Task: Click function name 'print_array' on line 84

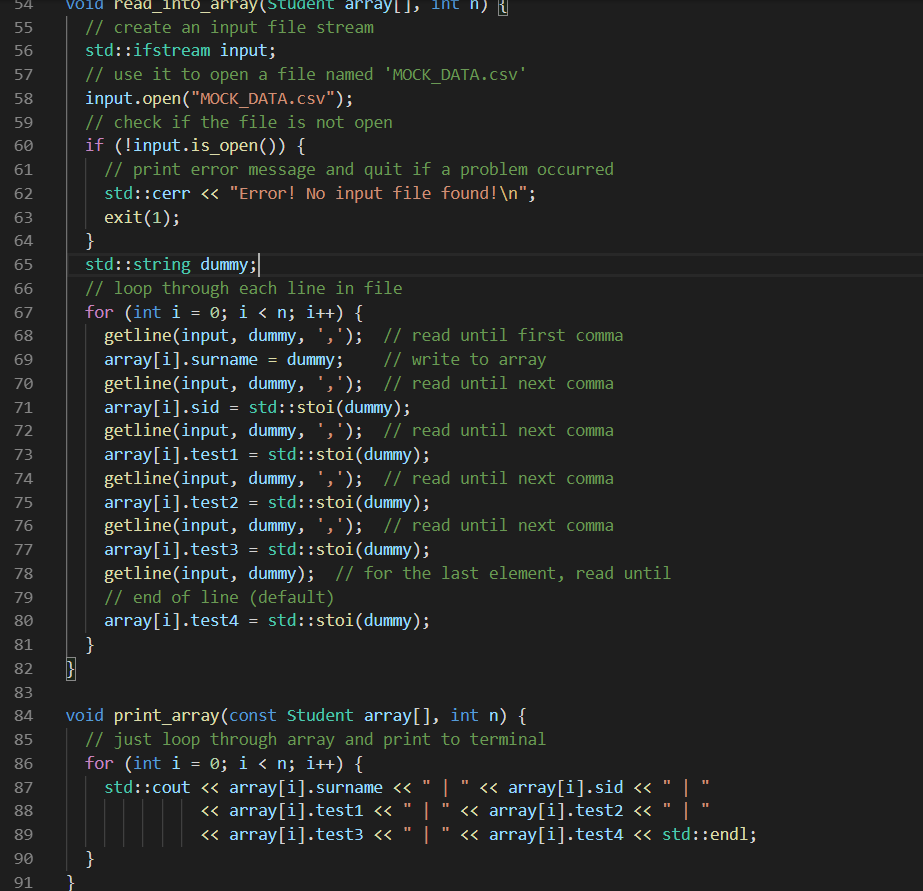Action: click(167, 716)
